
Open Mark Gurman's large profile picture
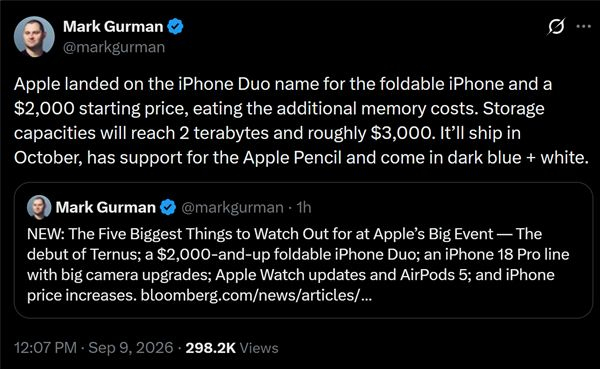pos(34,37)
